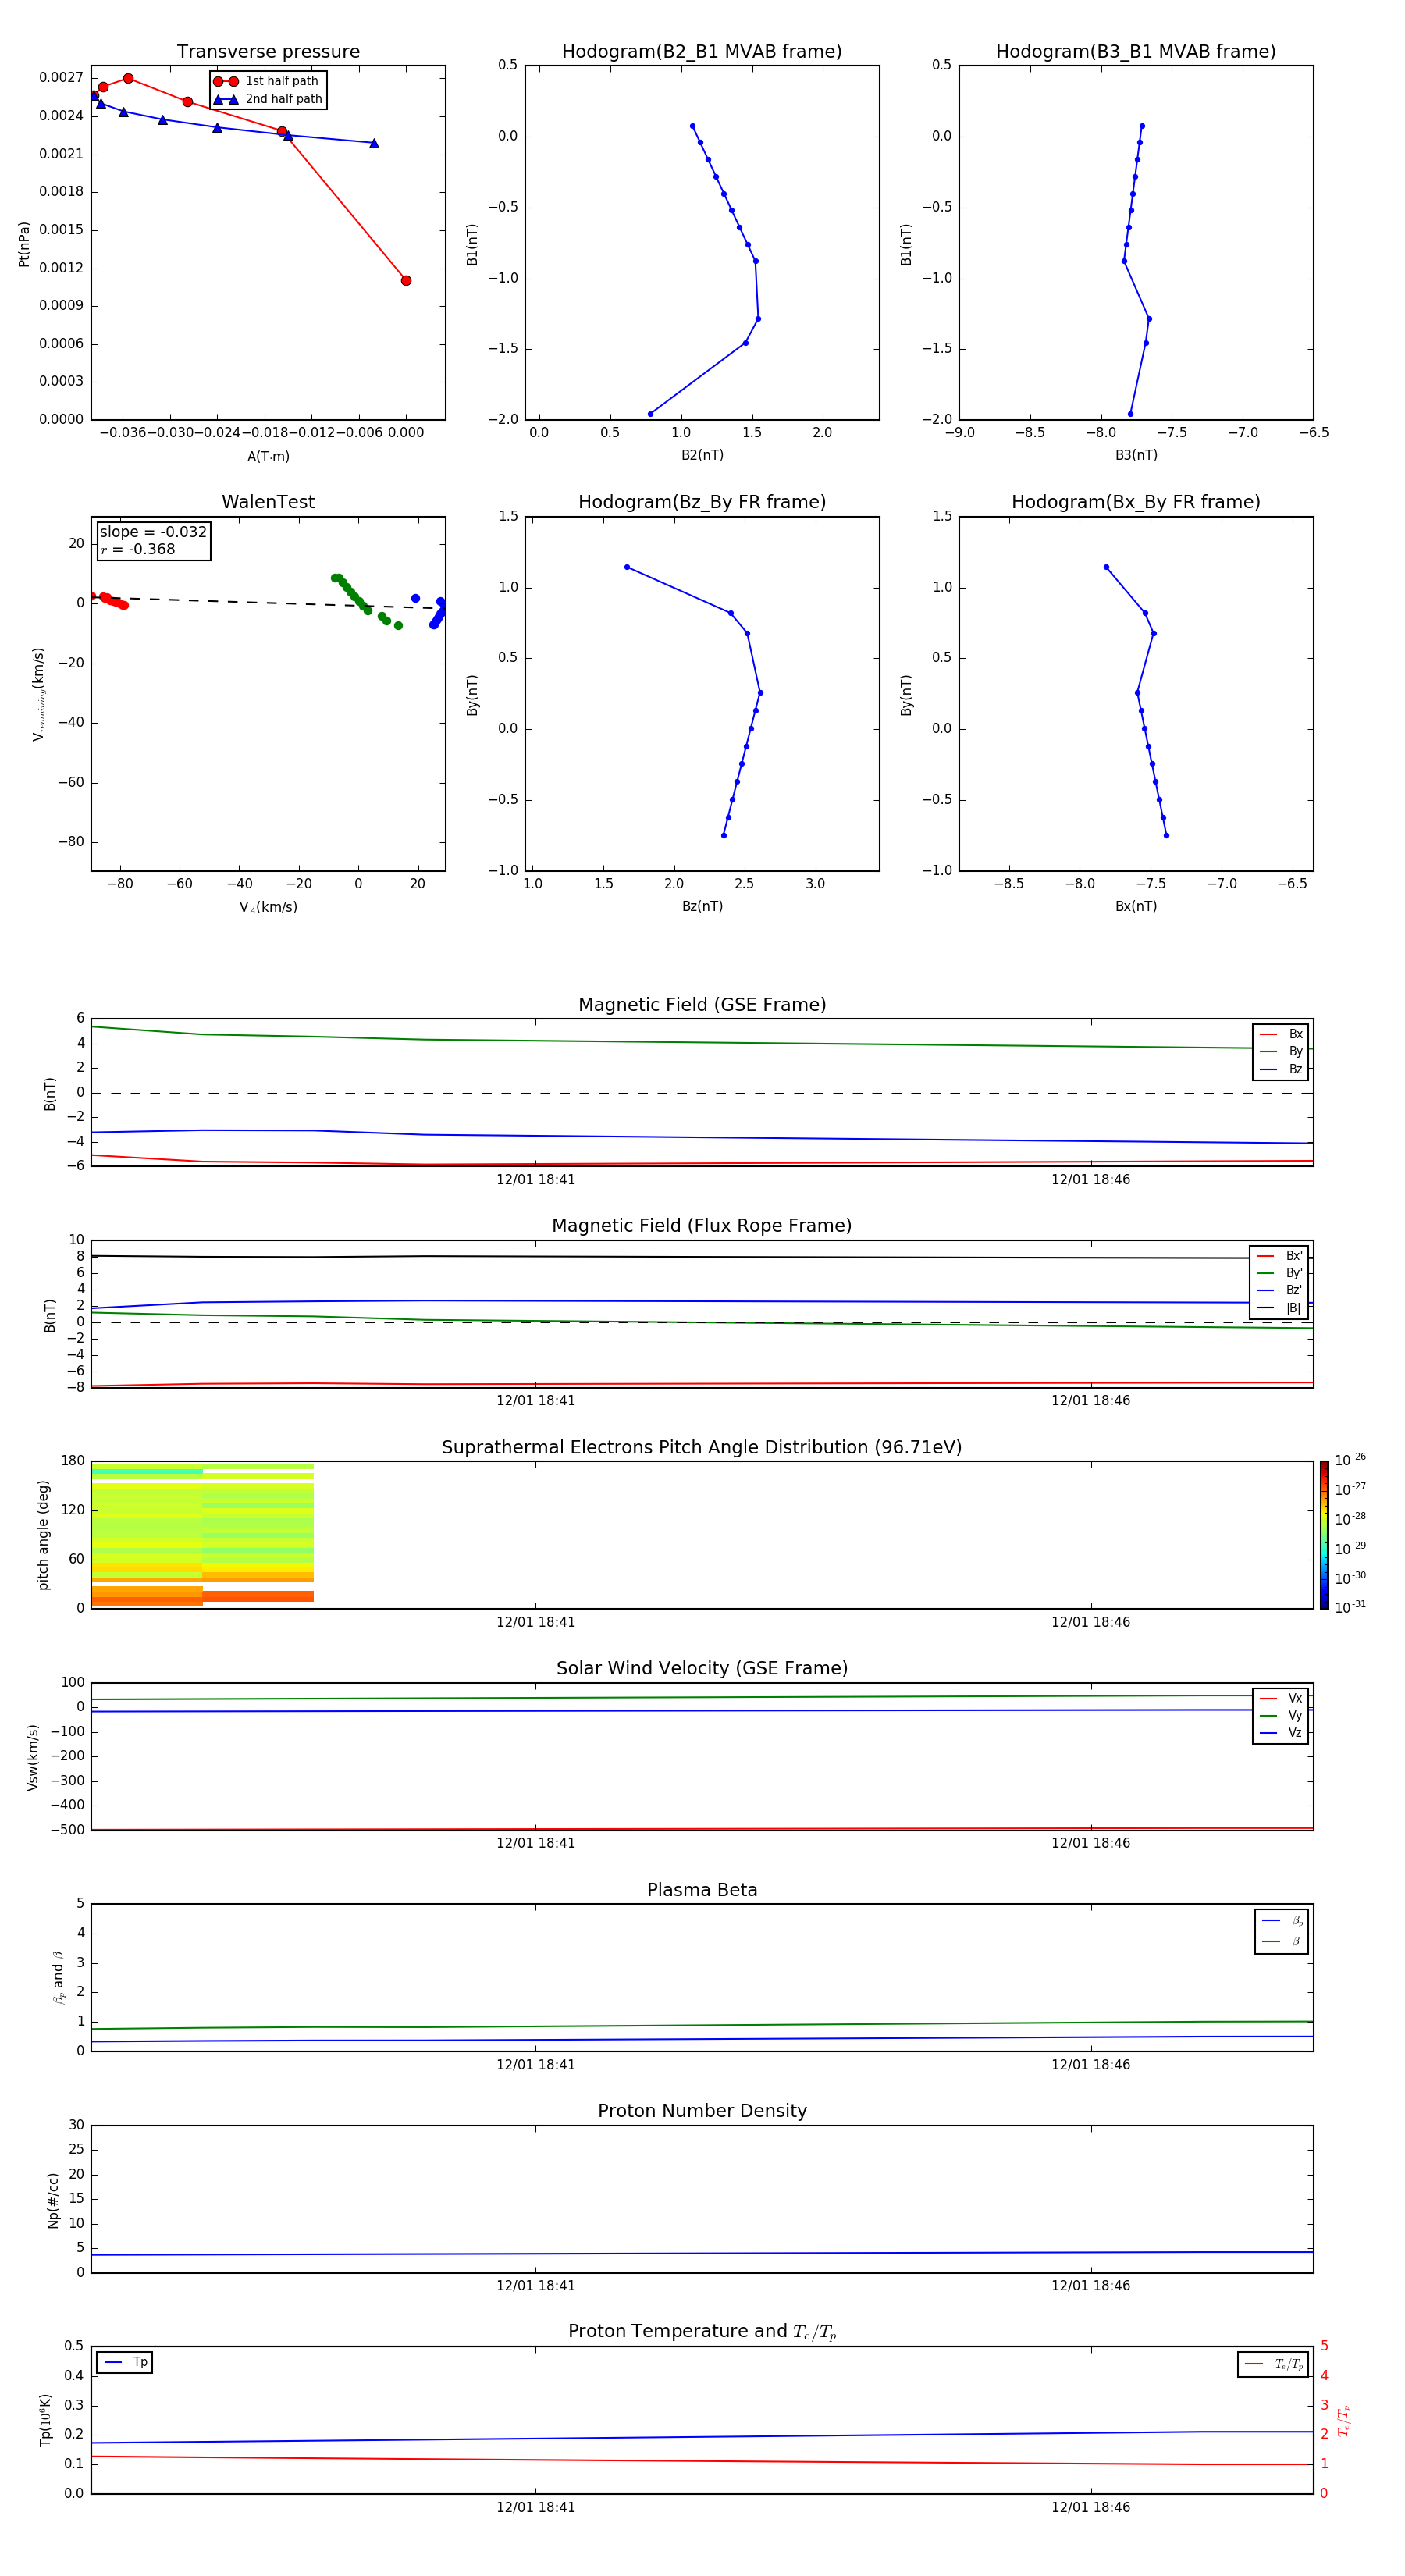
Task: Click the 'Magnetic Field (Flux Rope Frame)' title
Action: 702,1226
